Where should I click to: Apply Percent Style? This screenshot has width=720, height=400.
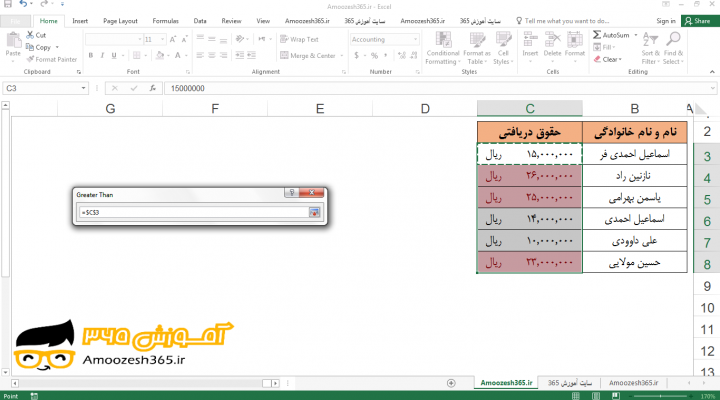pos(374,56)
